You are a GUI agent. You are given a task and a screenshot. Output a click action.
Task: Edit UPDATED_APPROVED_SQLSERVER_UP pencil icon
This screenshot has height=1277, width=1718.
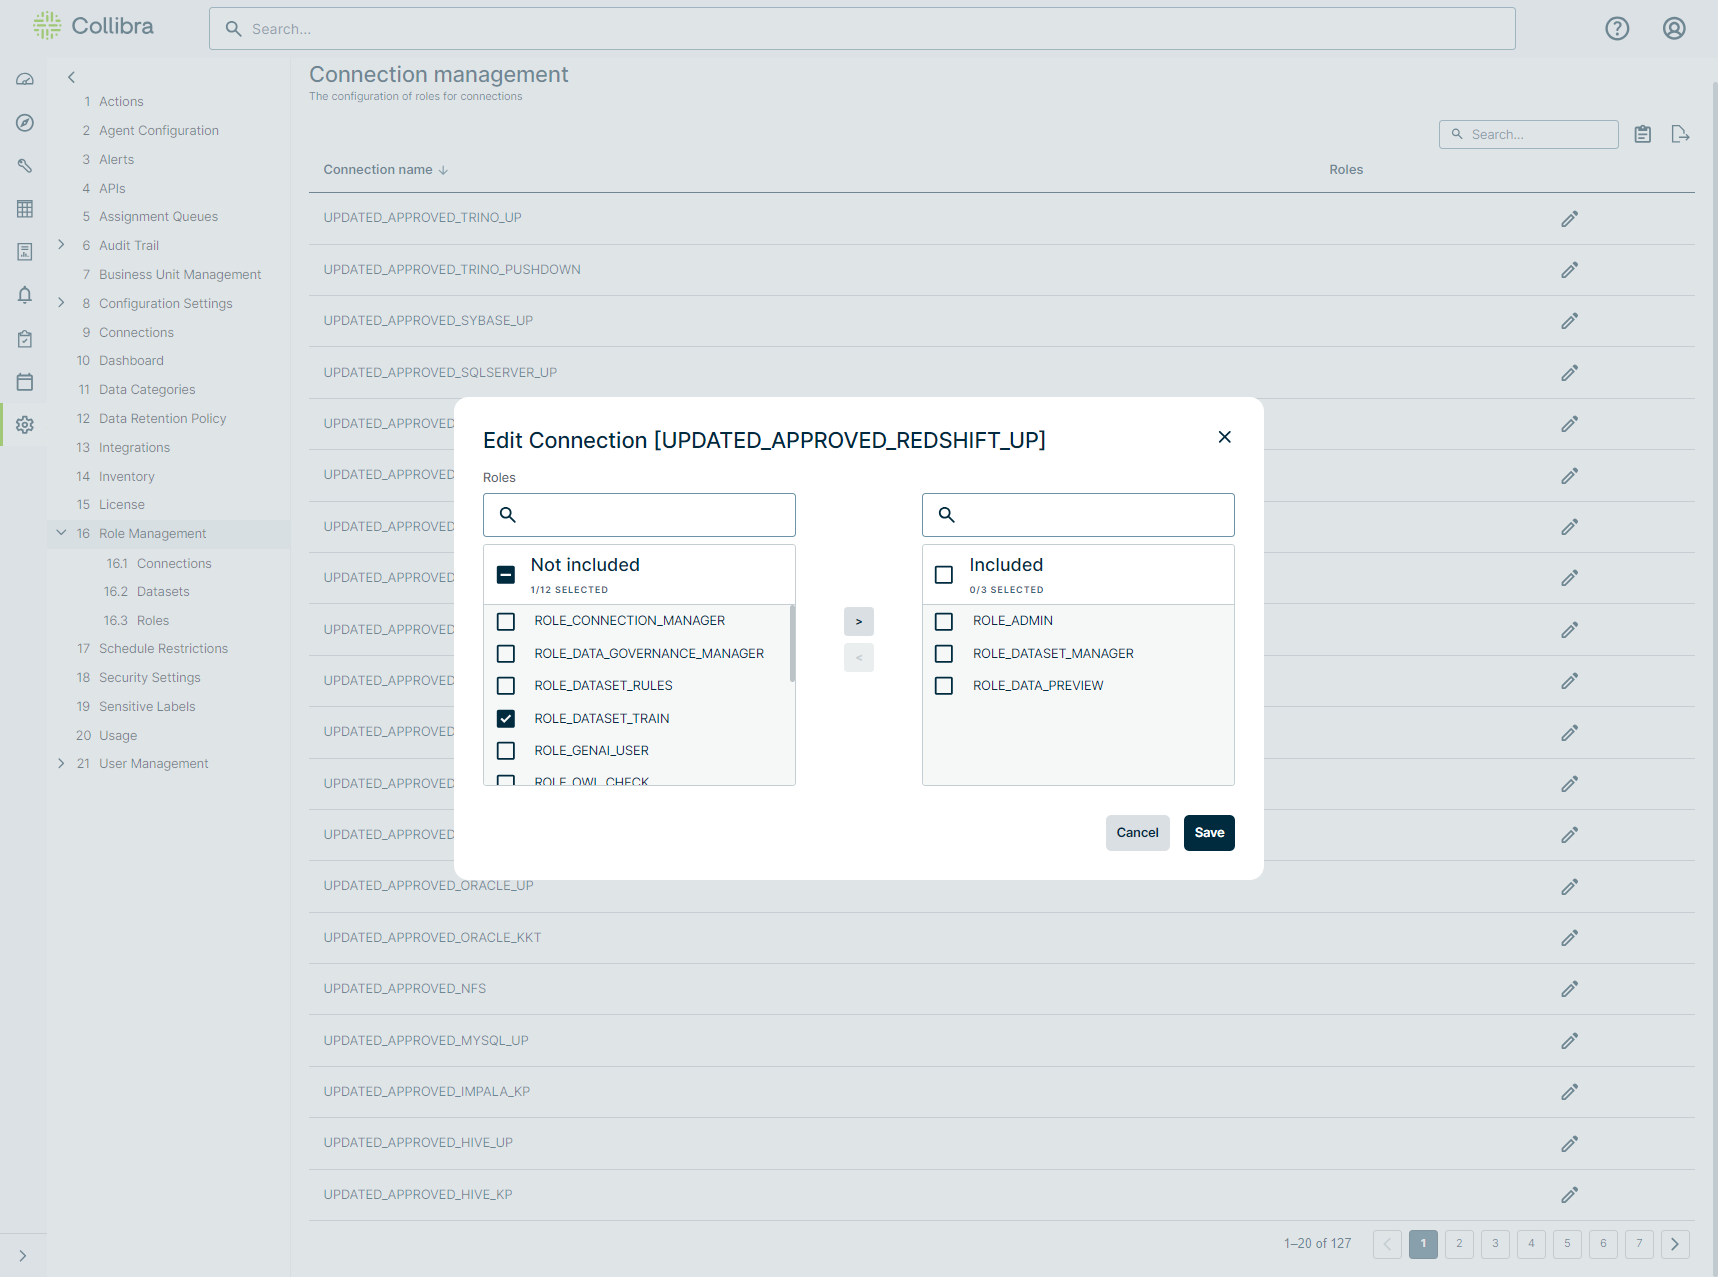point(1570,373)
